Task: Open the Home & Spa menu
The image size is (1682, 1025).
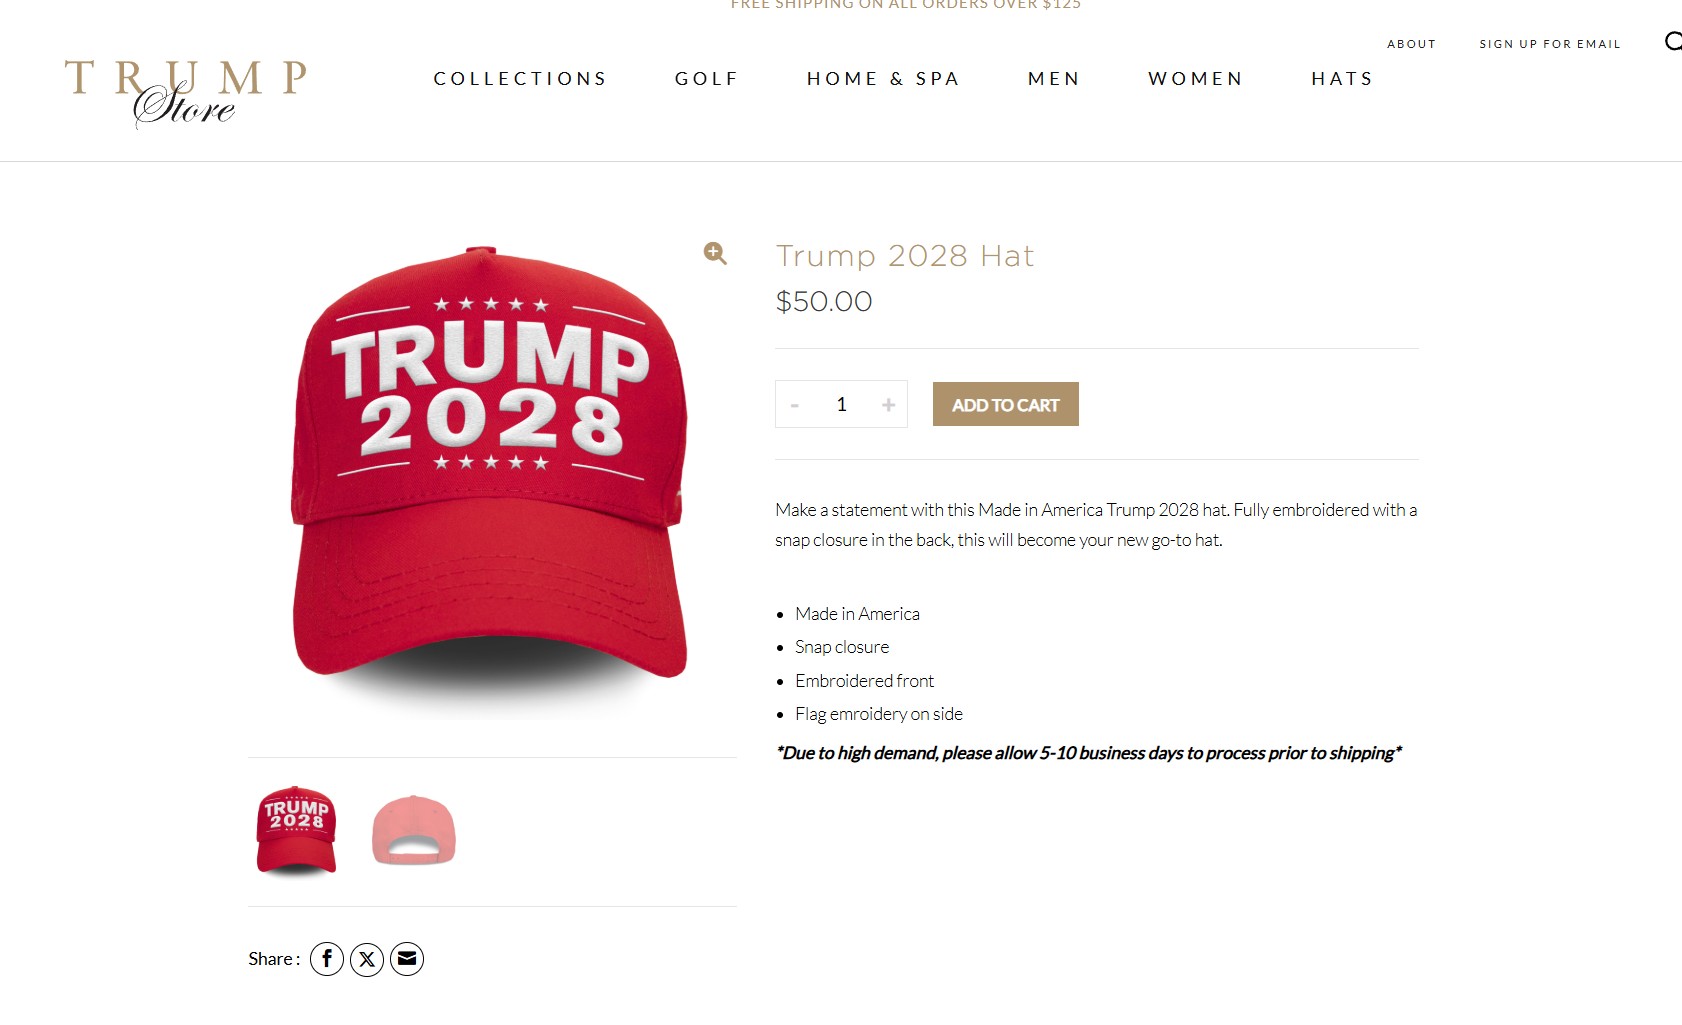Action: pyautogui.click(x=883, y=79)
